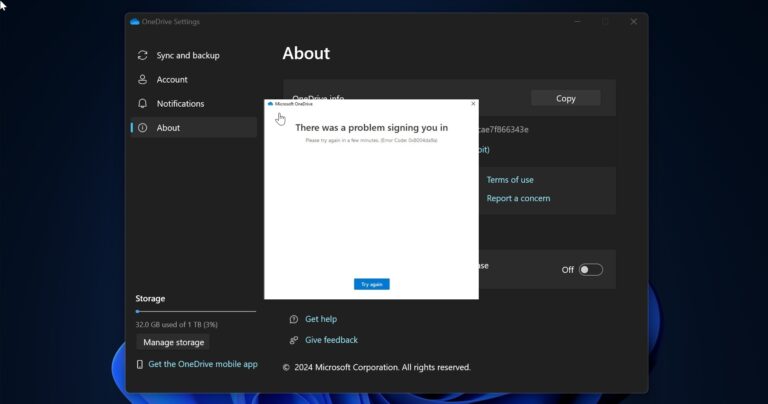Image resolution: width=768 pixels, height=404 pixels.
Task: Click the storage usage progress bar
Action: pyautogui.click(x=196, y=311)
